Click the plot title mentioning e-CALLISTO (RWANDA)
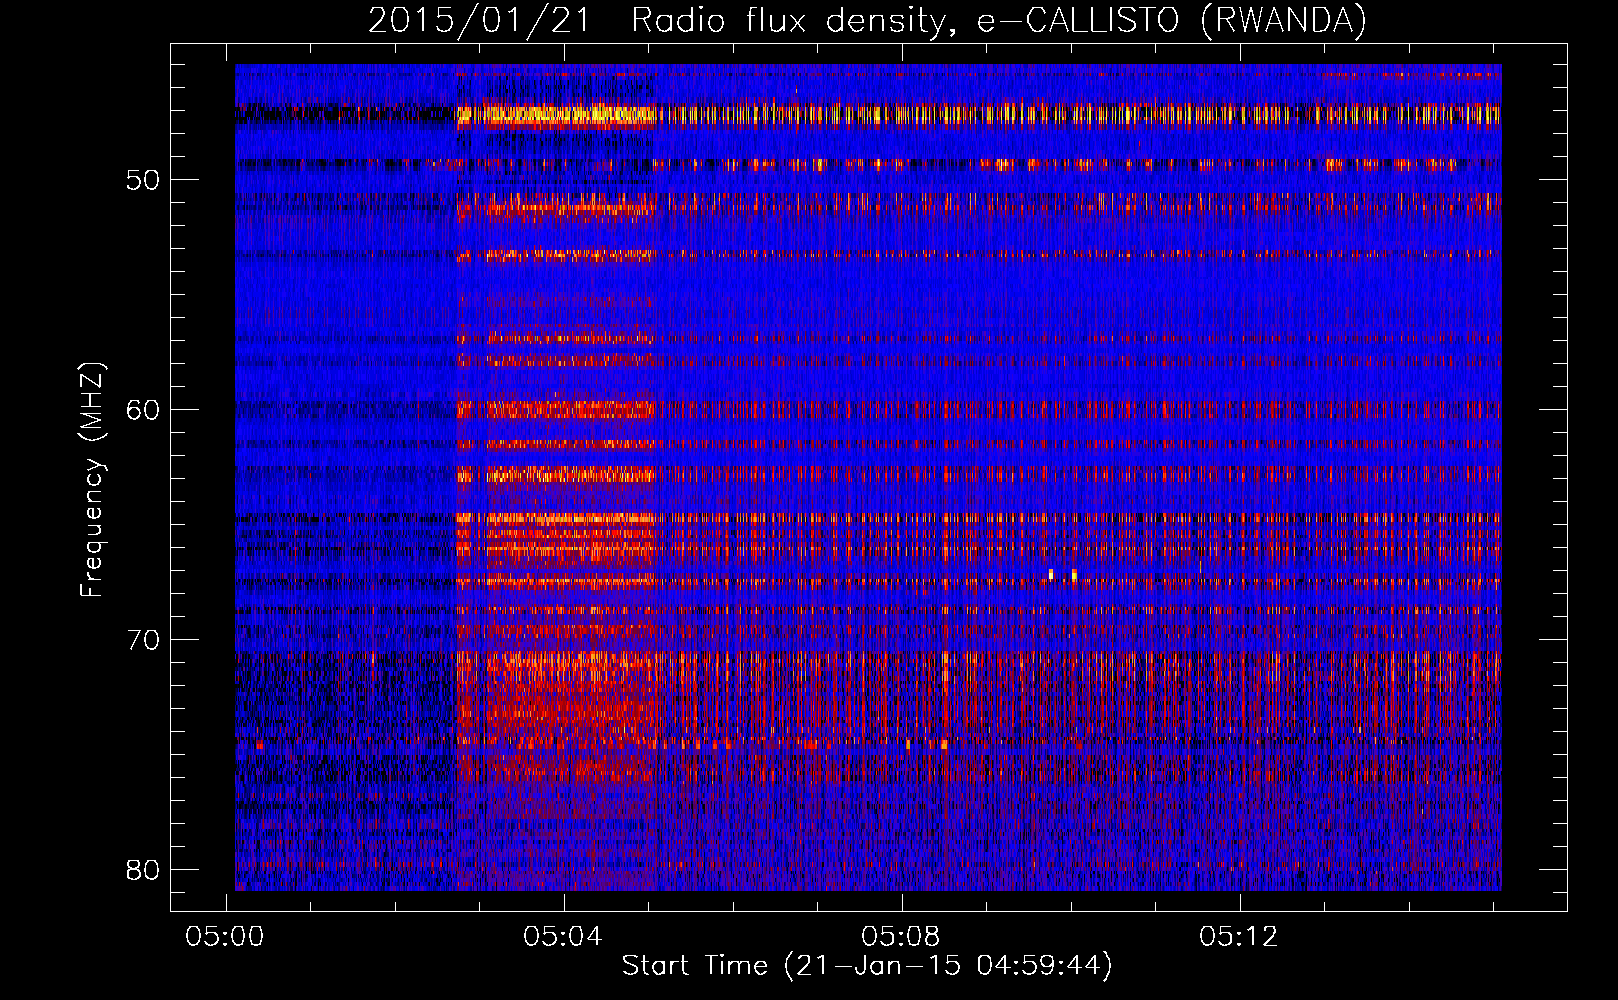This screenshot has height=1000, width=1618. coord(867,21)
